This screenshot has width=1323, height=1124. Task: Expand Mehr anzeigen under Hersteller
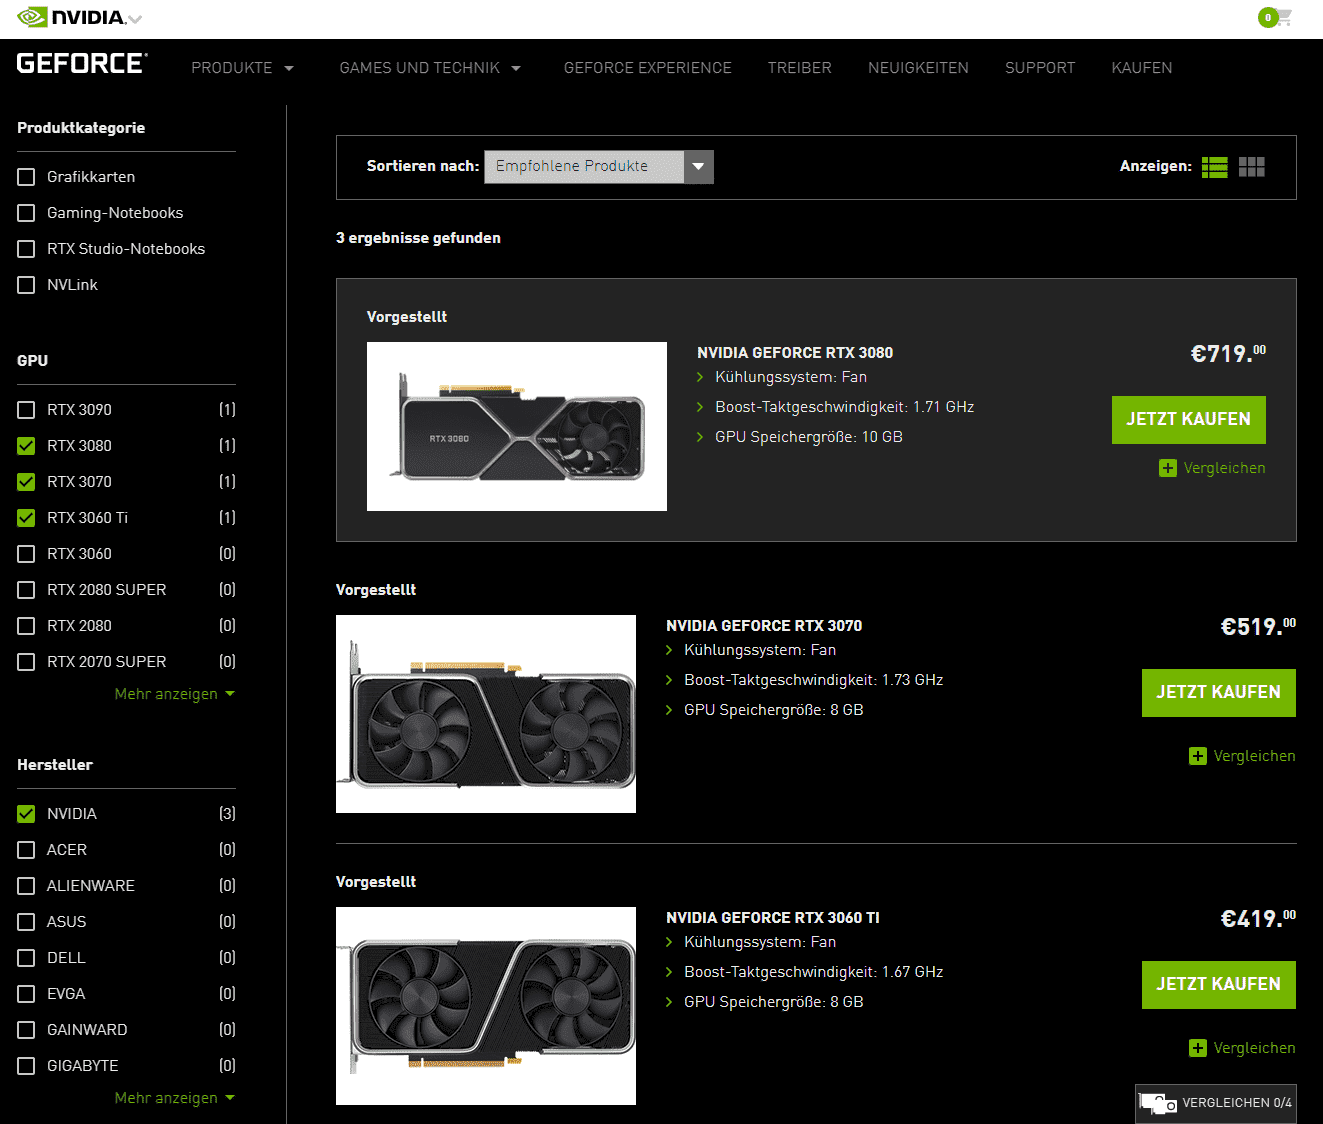click(x=175, y=1098)
